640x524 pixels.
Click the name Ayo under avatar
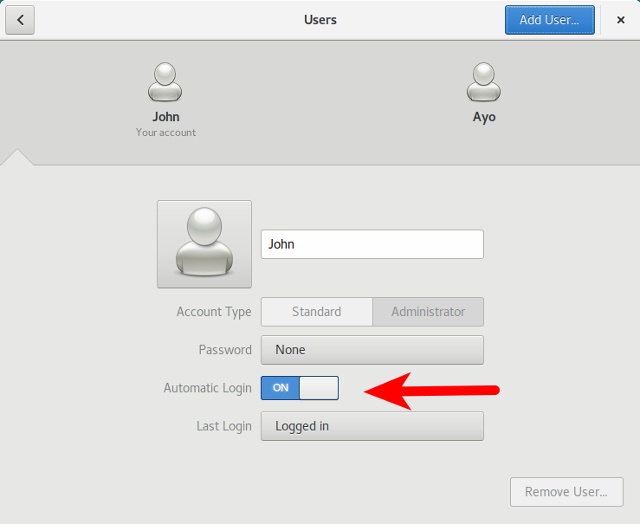pyautogui.click(x=484, y=117)
